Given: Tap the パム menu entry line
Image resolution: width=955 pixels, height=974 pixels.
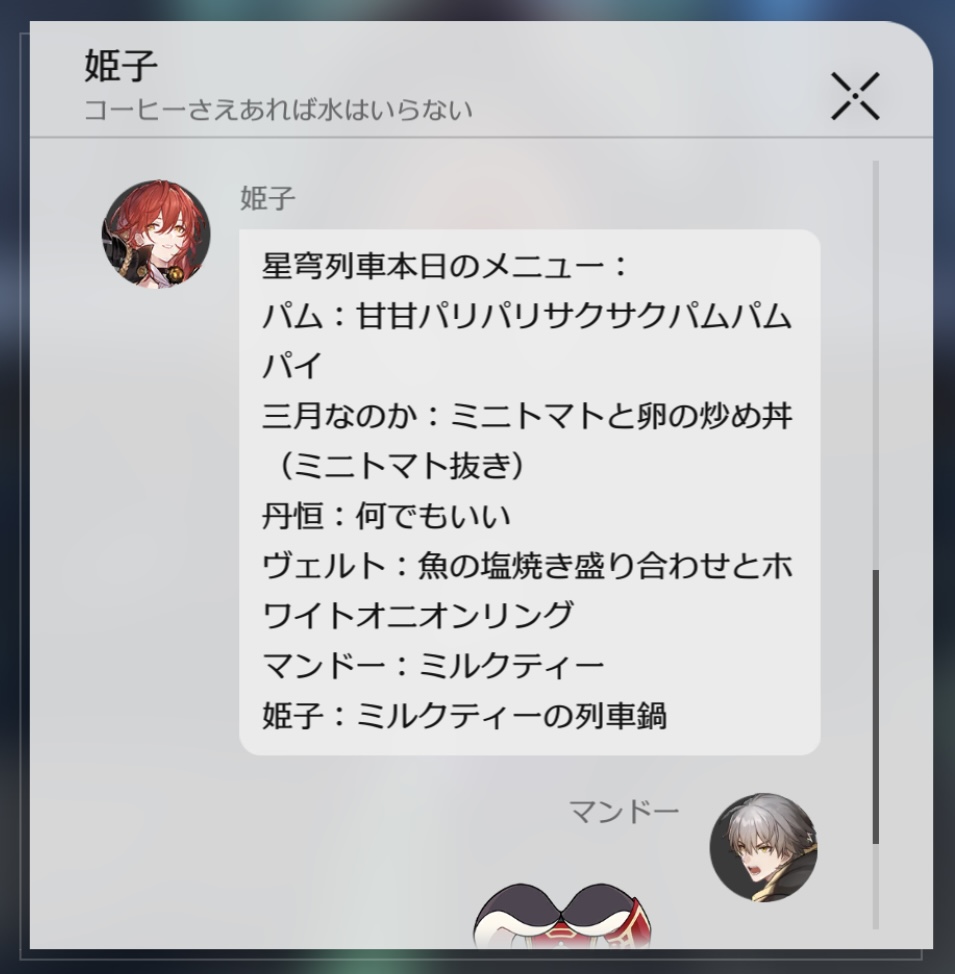Looking at the screenshot, I should (526, 317).
